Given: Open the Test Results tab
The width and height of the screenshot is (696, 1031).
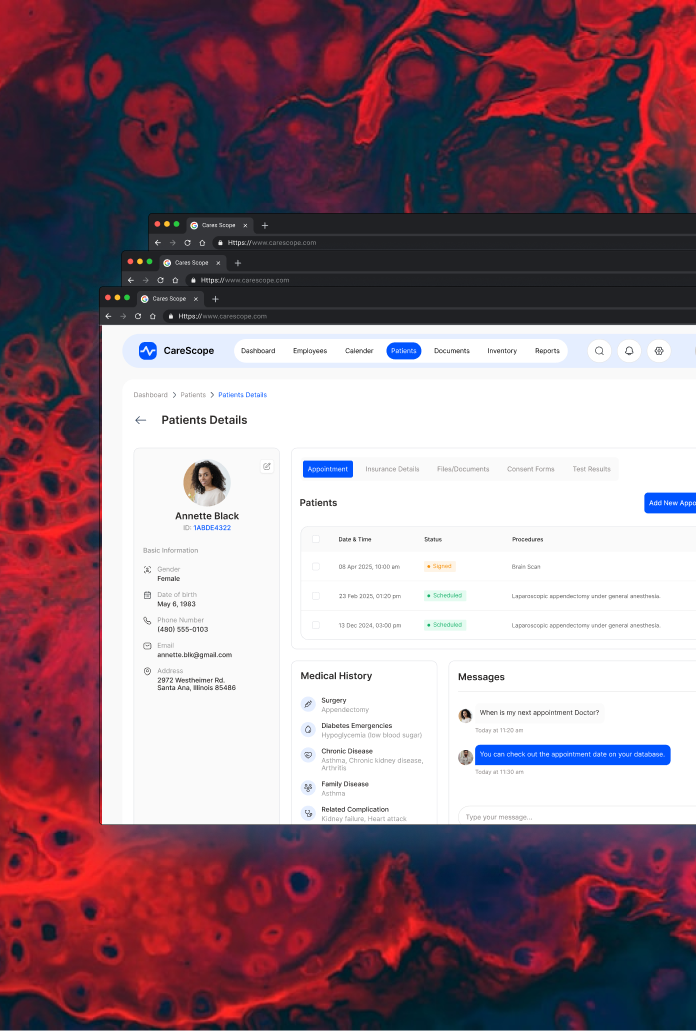Looking at the screenshot, I should (591, 469).
